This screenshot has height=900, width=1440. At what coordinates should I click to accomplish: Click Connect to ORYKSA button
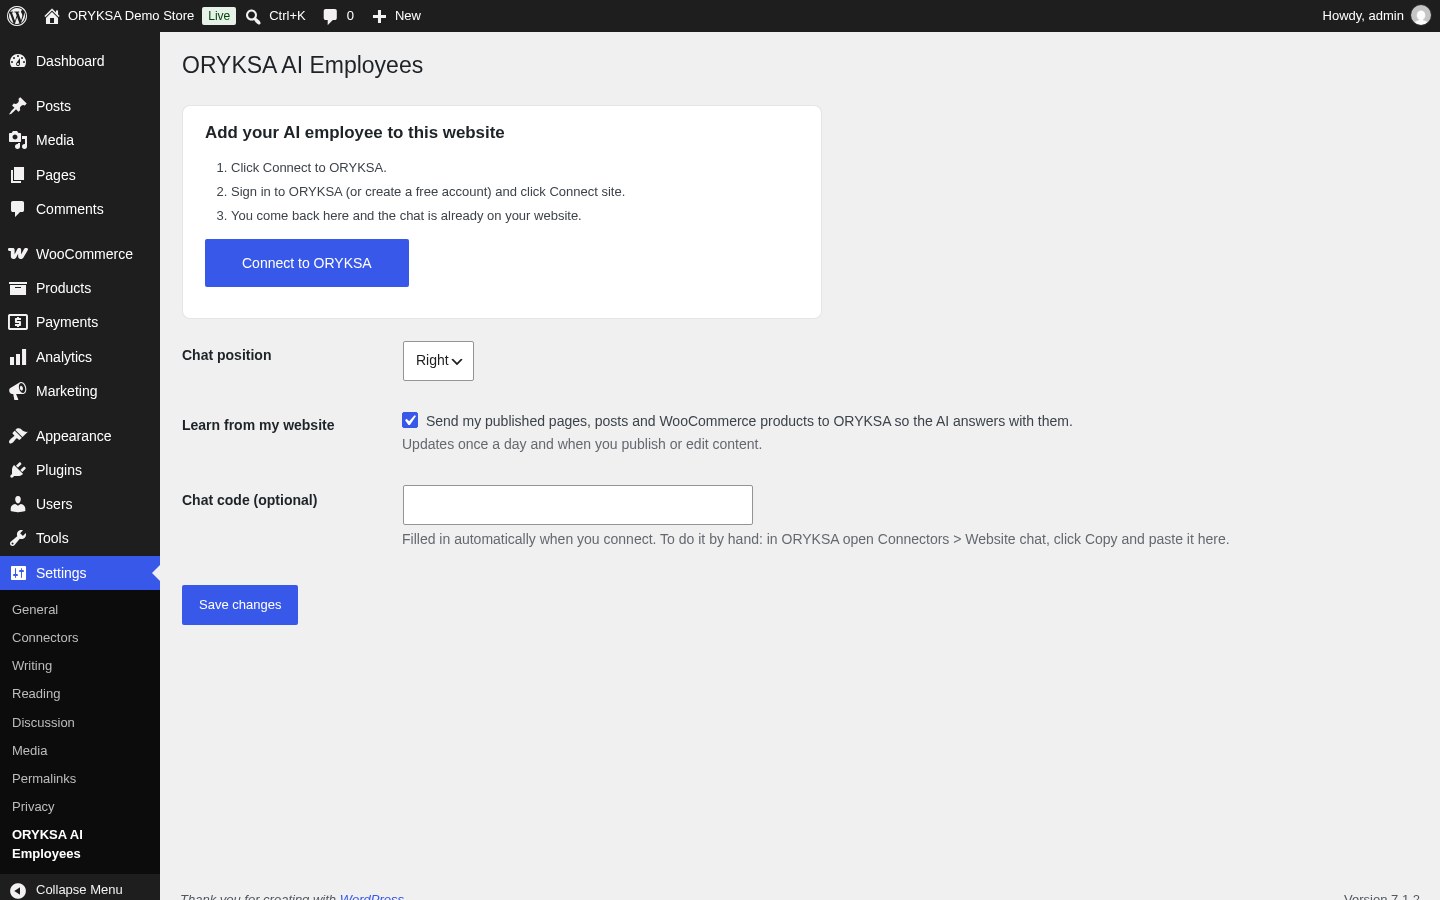click(307, 263)
